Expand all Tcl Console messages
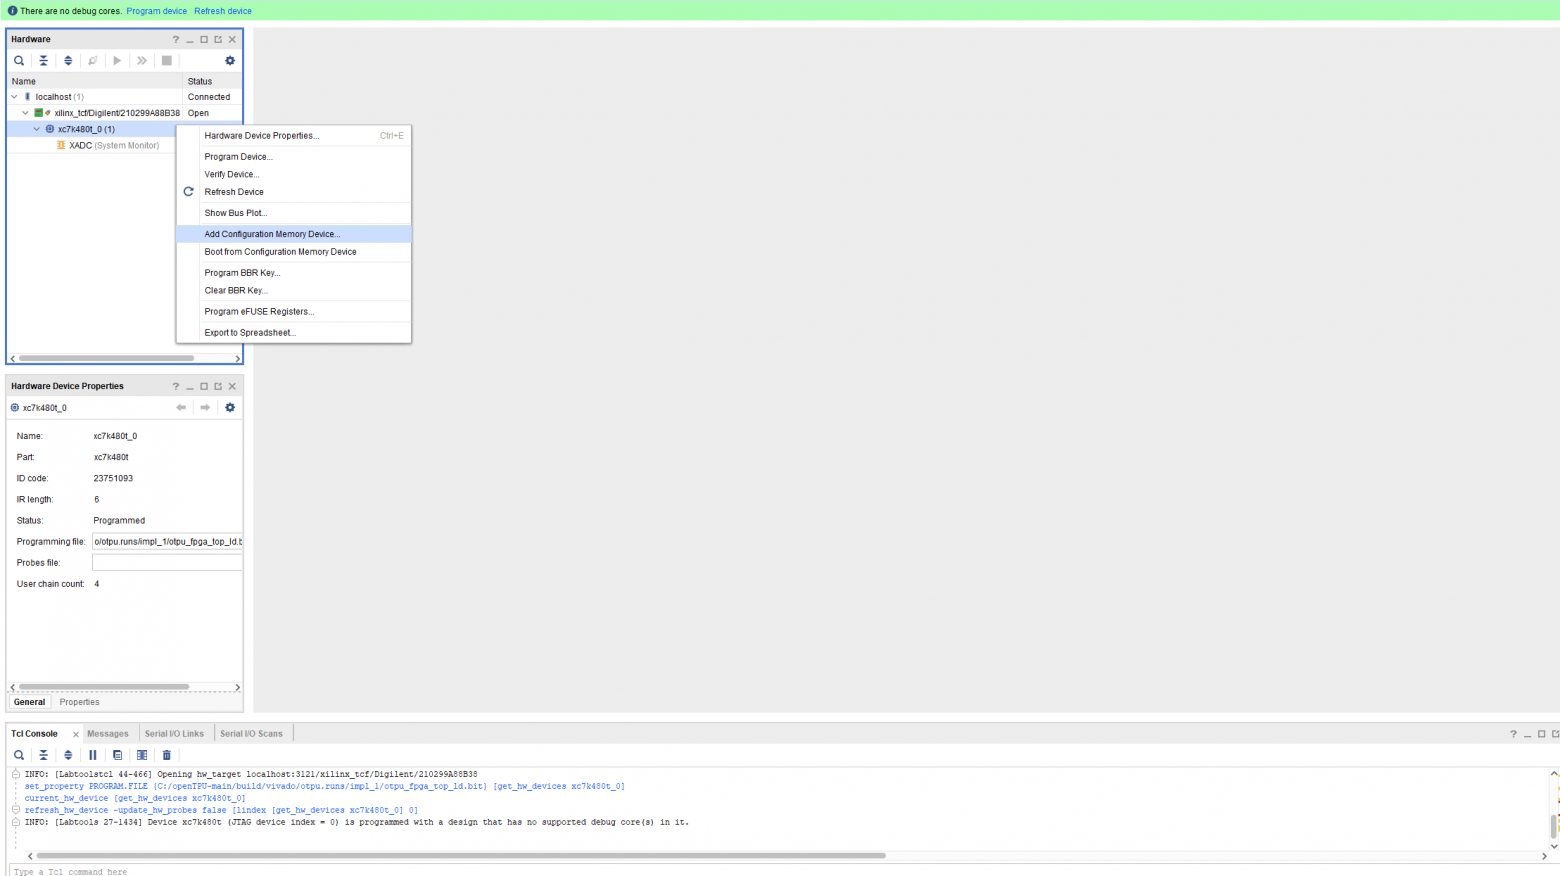 (68, 755)
